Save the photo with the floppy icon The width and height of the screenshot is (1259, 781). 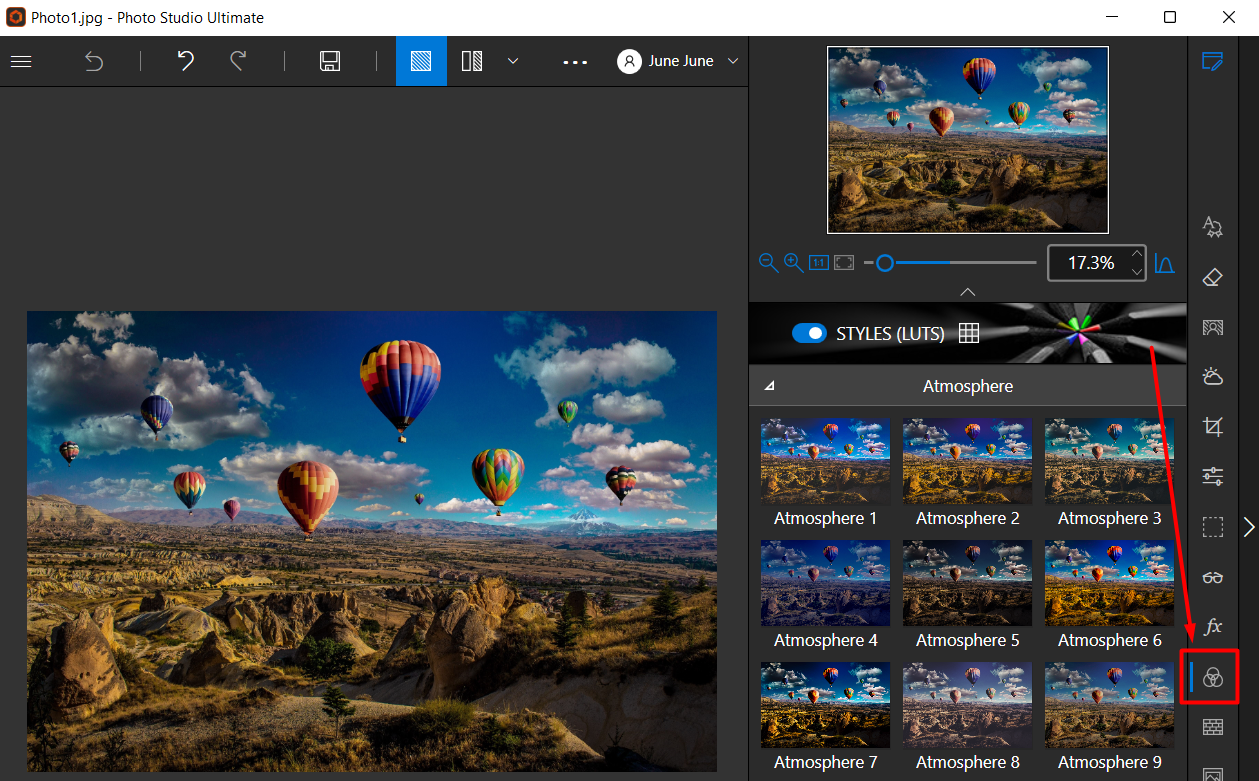point(330,61)
